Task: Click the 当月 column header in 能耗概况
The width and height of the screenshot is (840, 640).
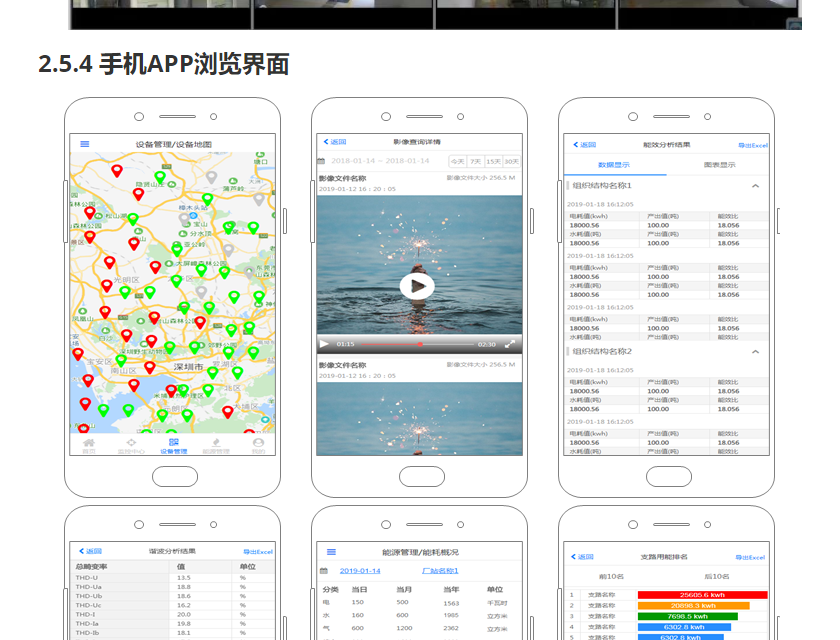Action: pyautogui.click(x=404, y=590)
